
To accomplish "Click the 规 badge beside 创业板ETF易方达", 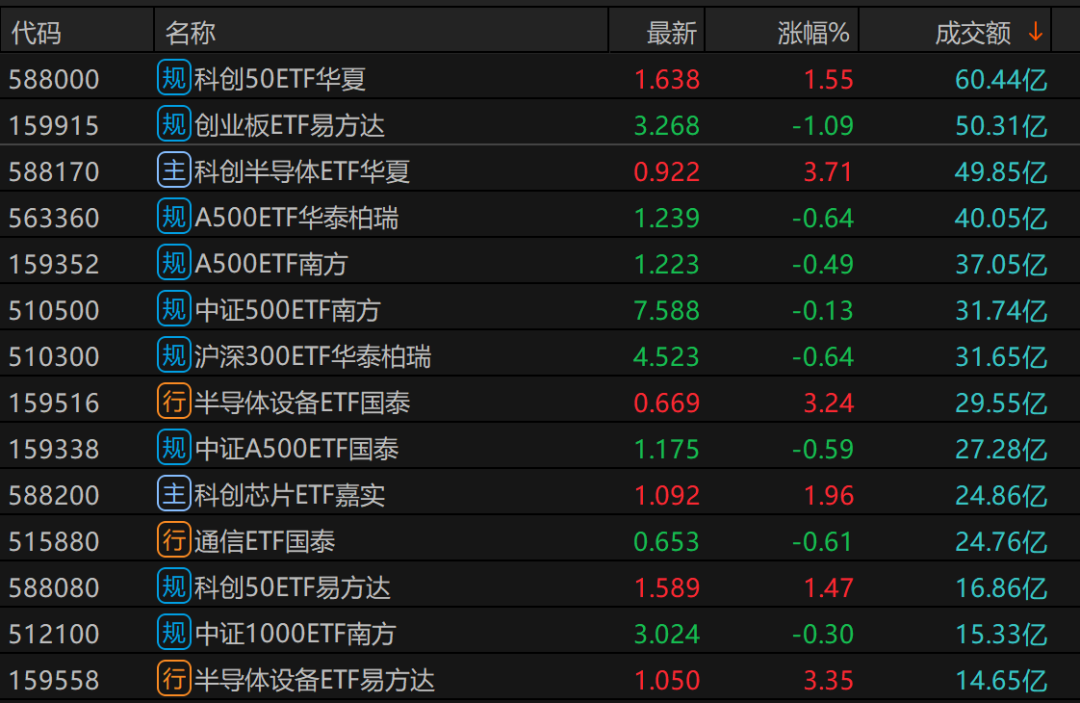I will (174, 124).
